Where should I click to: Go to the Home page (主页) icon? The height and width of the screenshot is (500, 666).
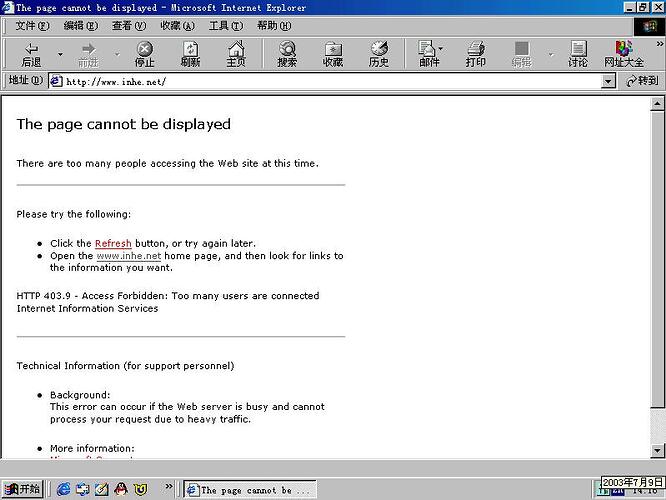[x=236, y=54]
